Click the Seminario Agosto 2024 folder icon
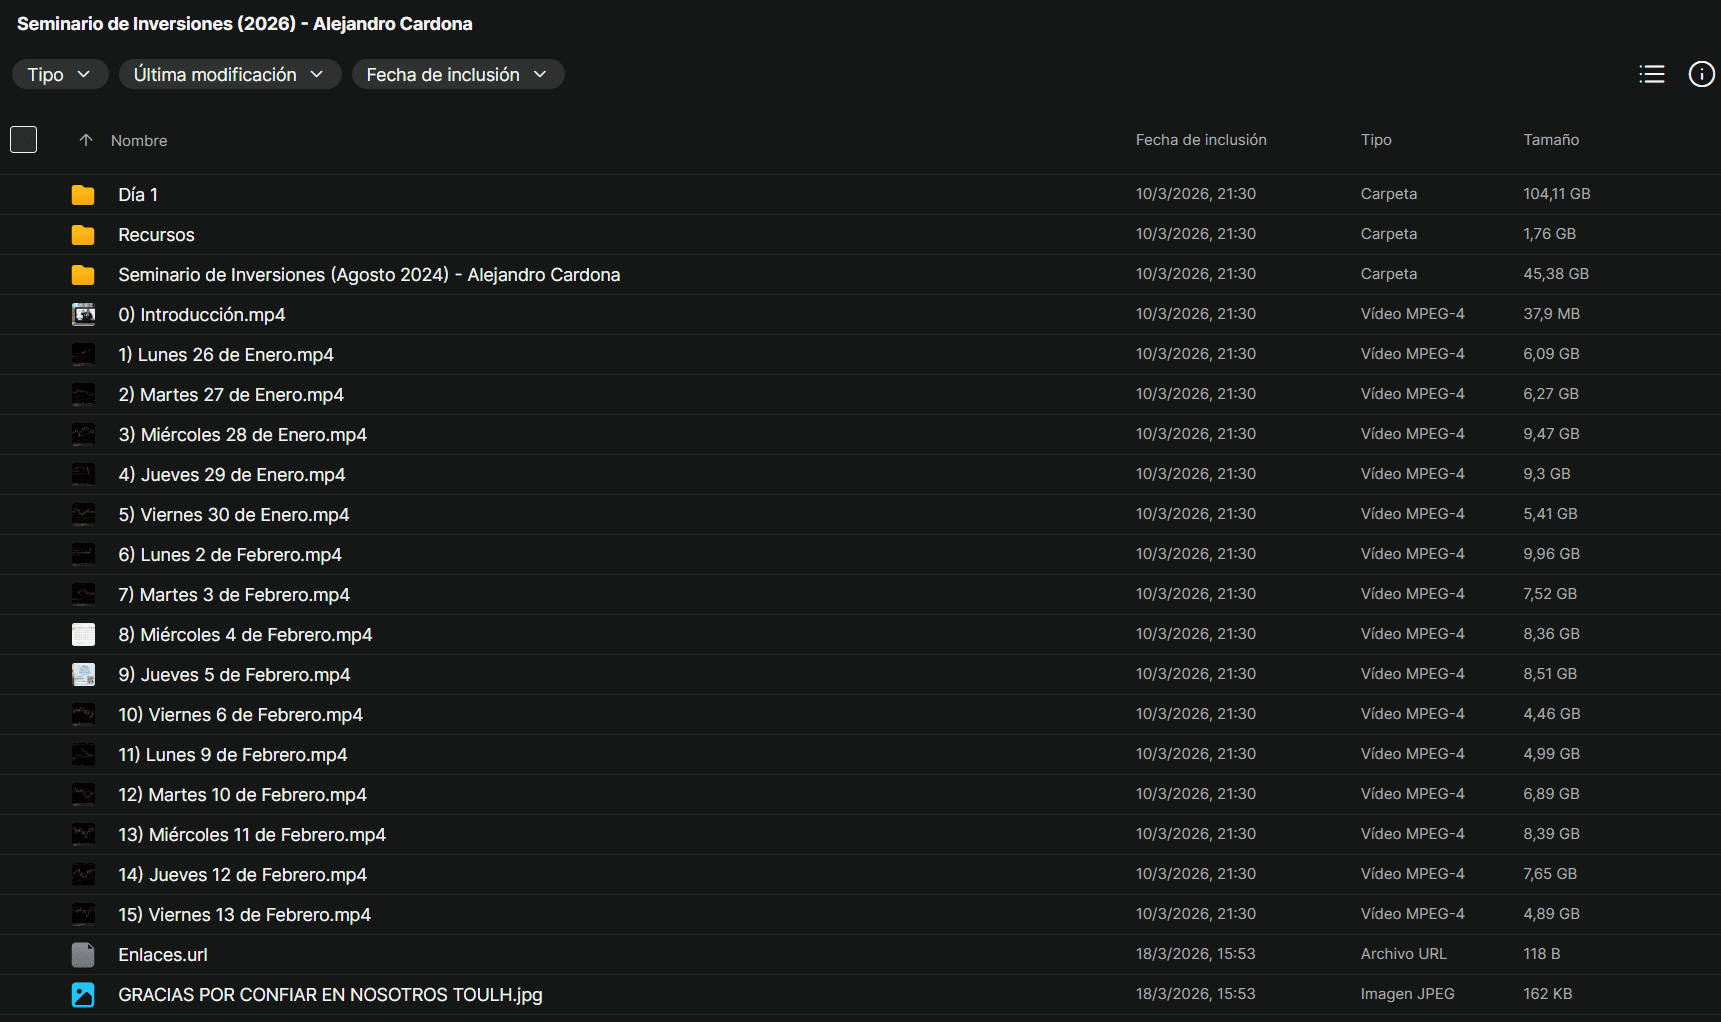This screenshot has height=1022, width=1721. coord(83,275)
